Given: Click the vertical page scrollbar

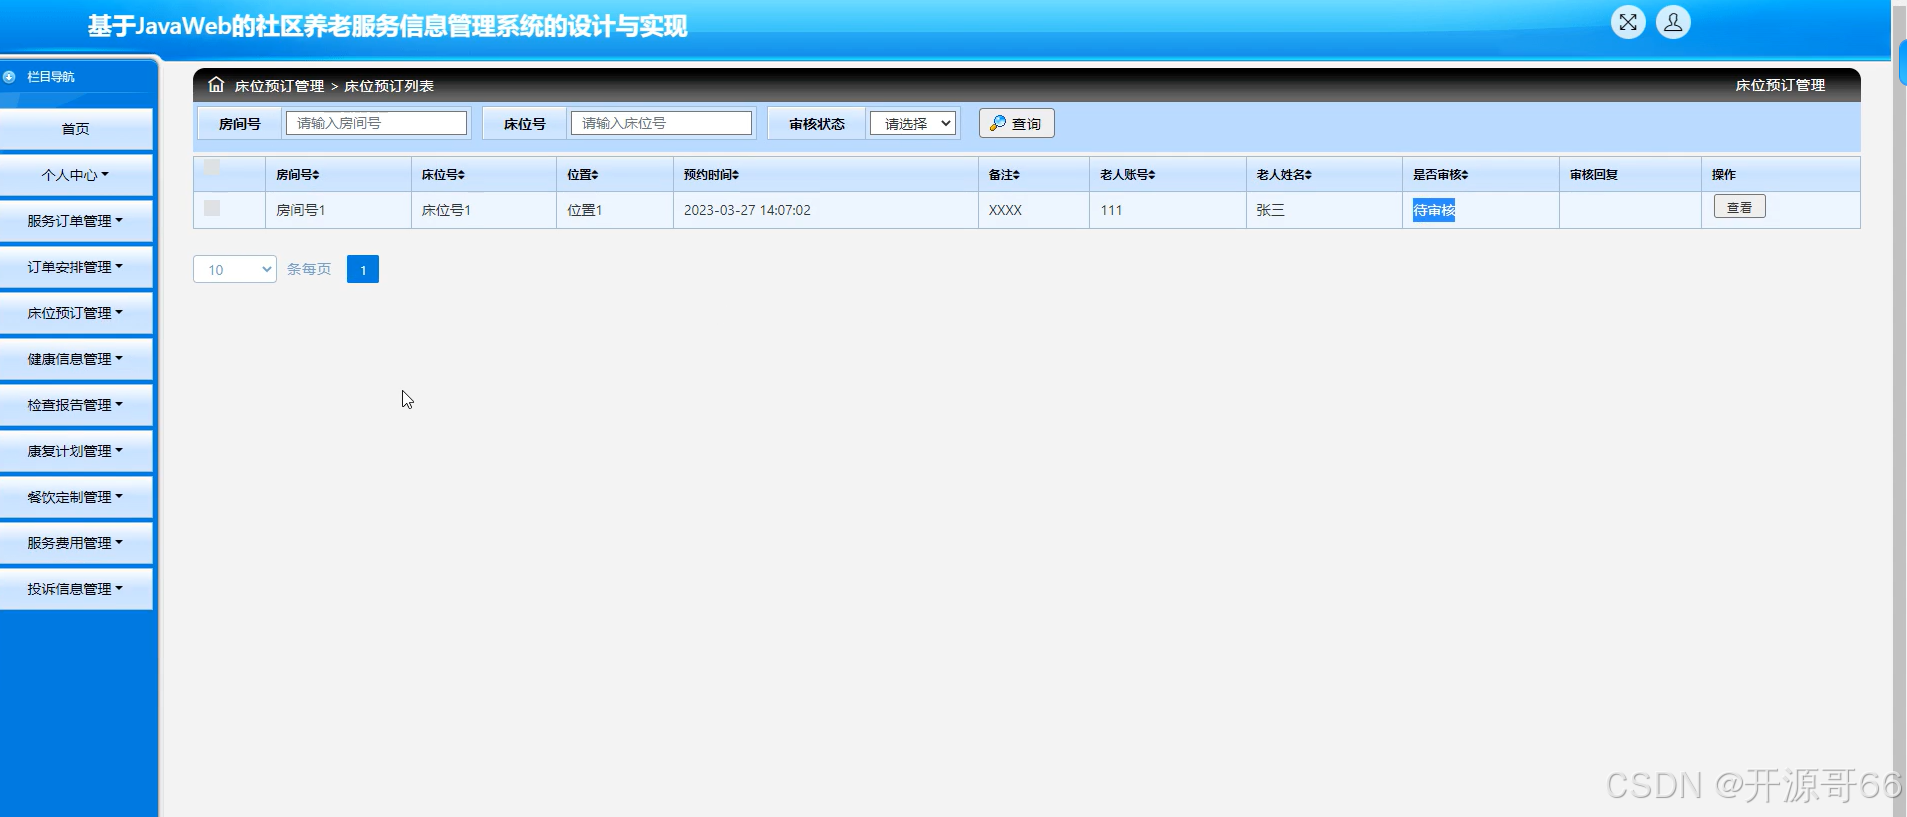Looking at the screenshot, I should [x=1899, y=408].
